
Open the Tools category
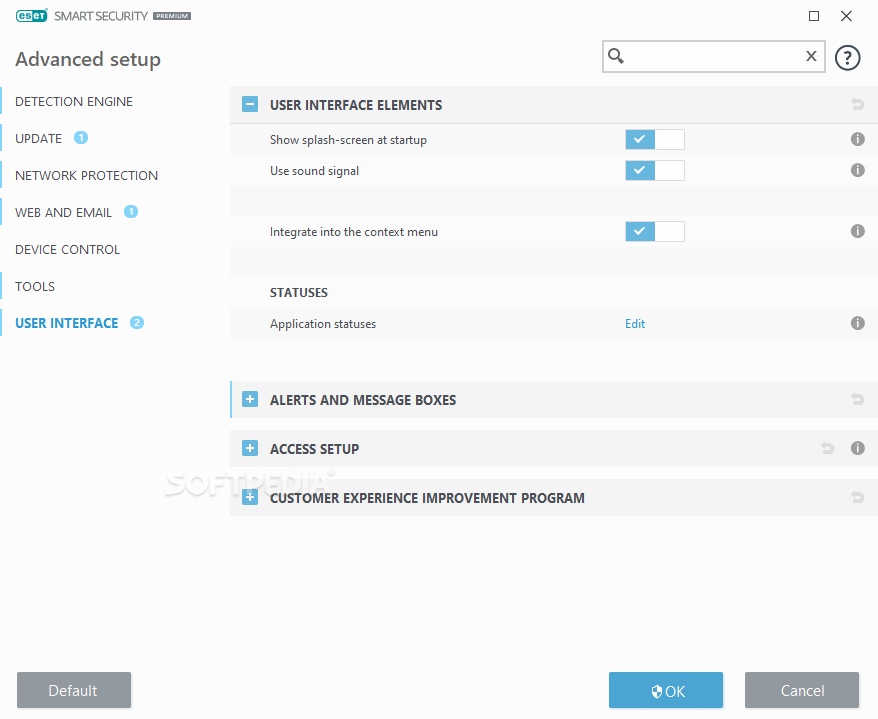point(35,286)
